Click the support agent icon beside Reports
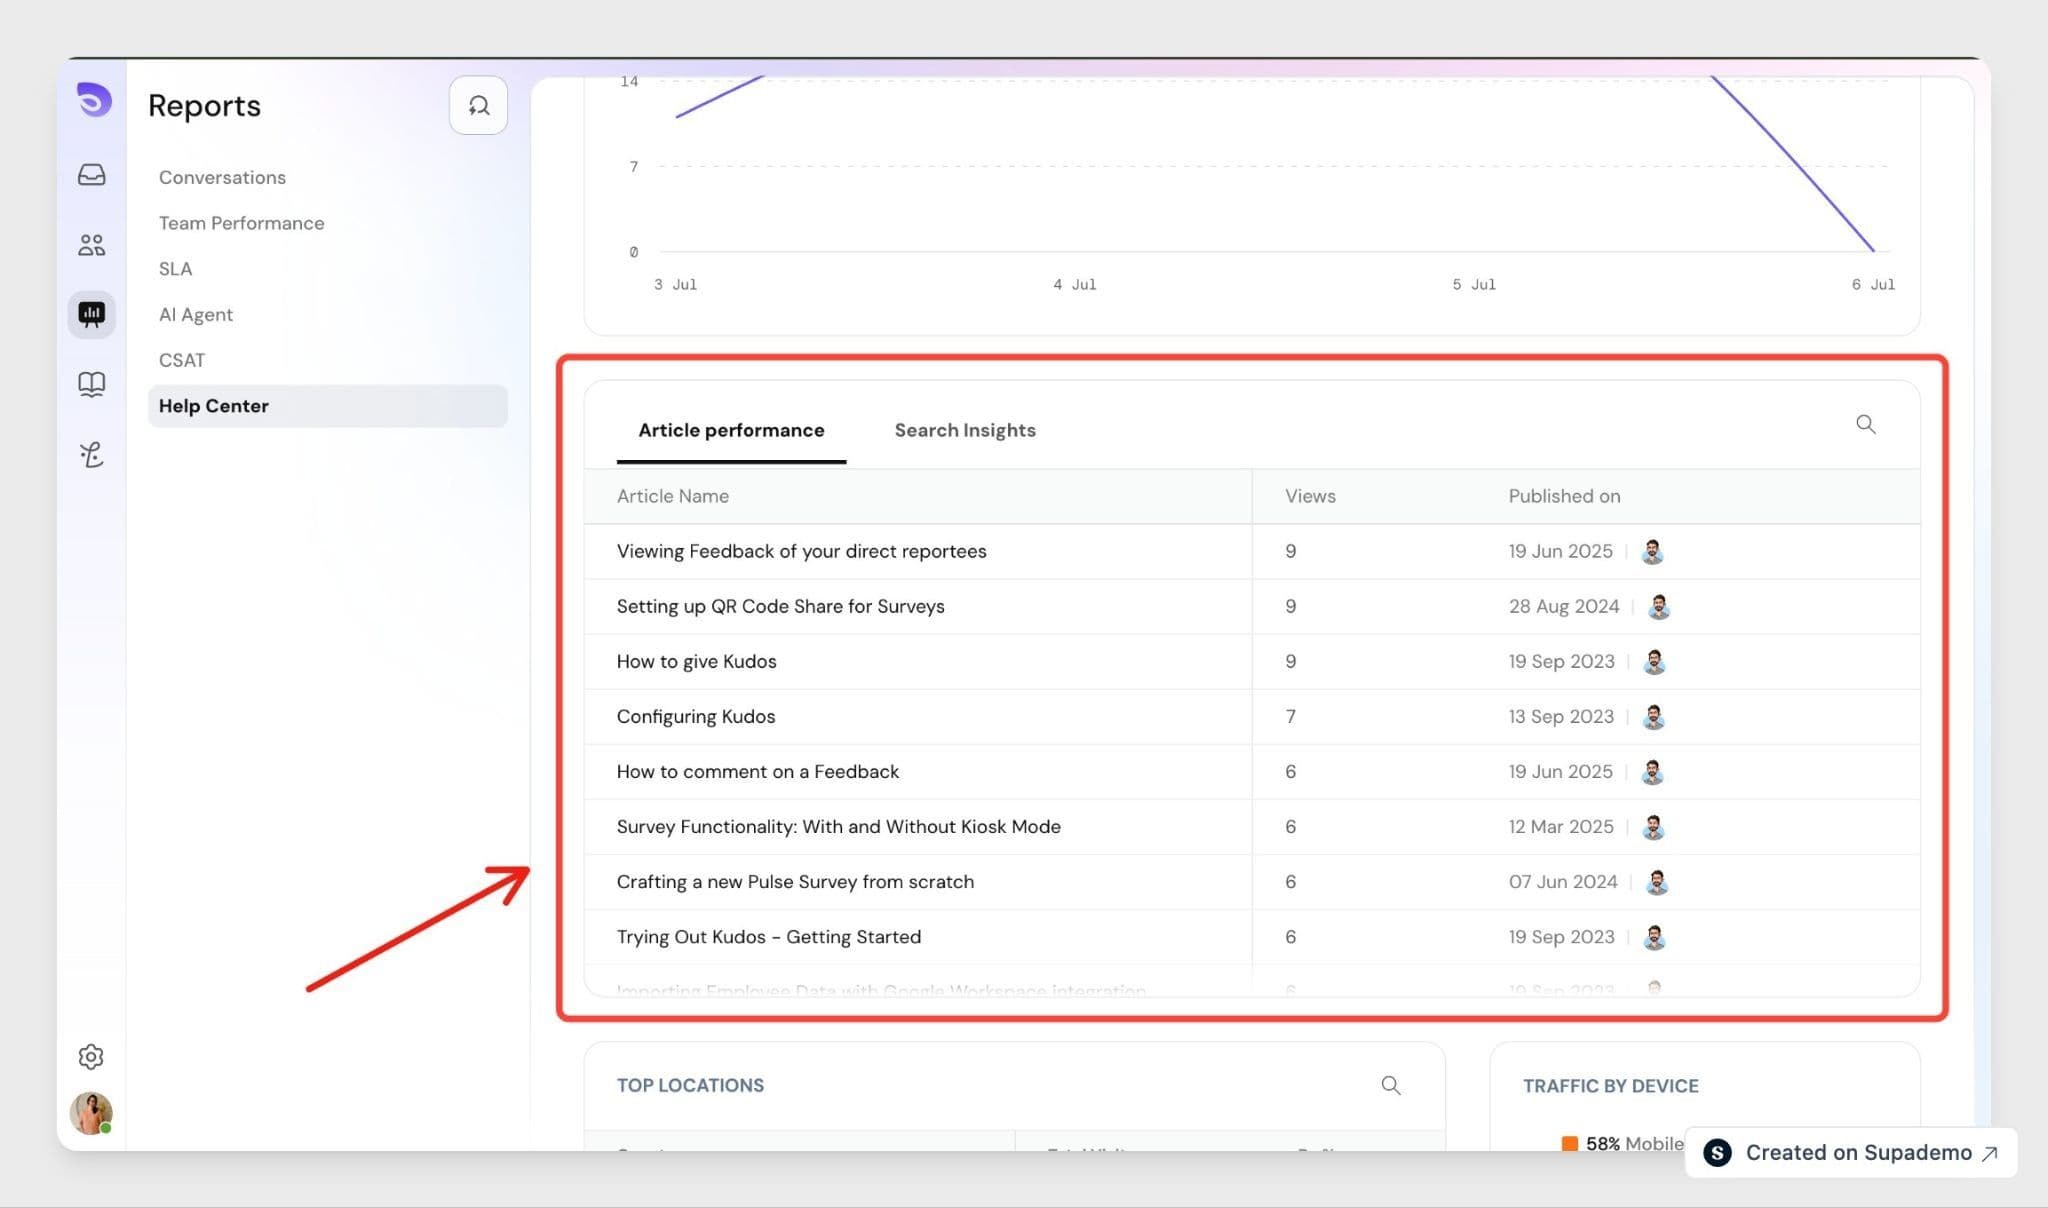This screenshot has height=1208, width=2048. (x=478, y=105)
